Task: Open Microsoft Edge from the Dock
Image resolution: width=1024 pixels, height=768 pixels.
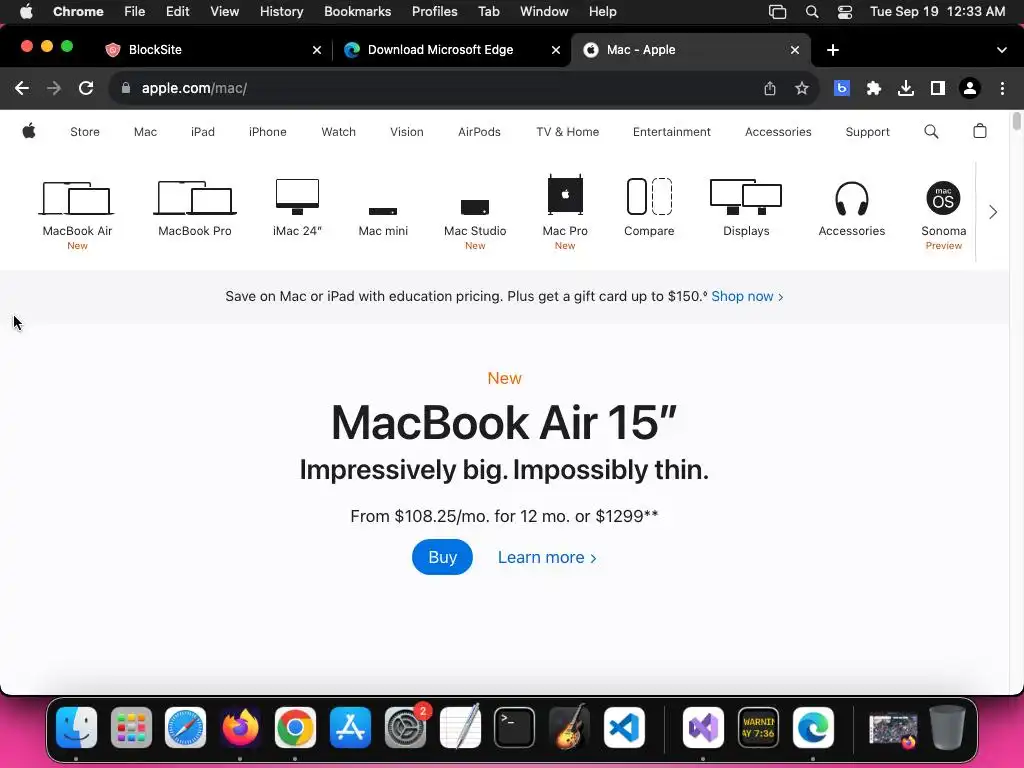Action: click(x=813, y=728)
